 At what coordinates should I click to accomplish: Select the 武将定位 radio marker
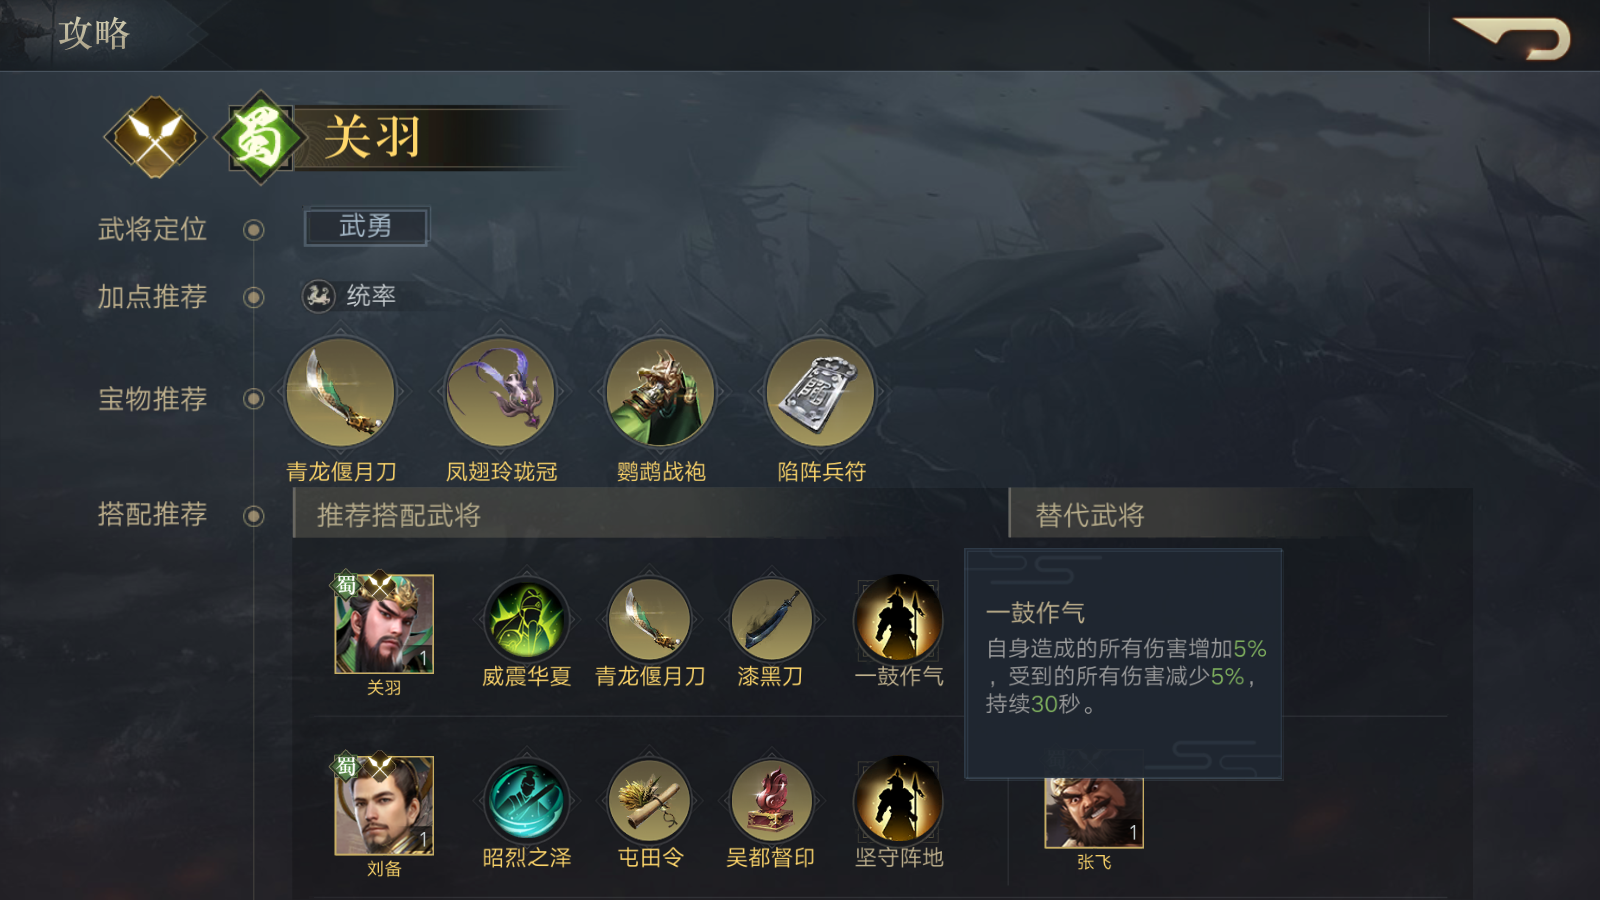coord(254,230)
